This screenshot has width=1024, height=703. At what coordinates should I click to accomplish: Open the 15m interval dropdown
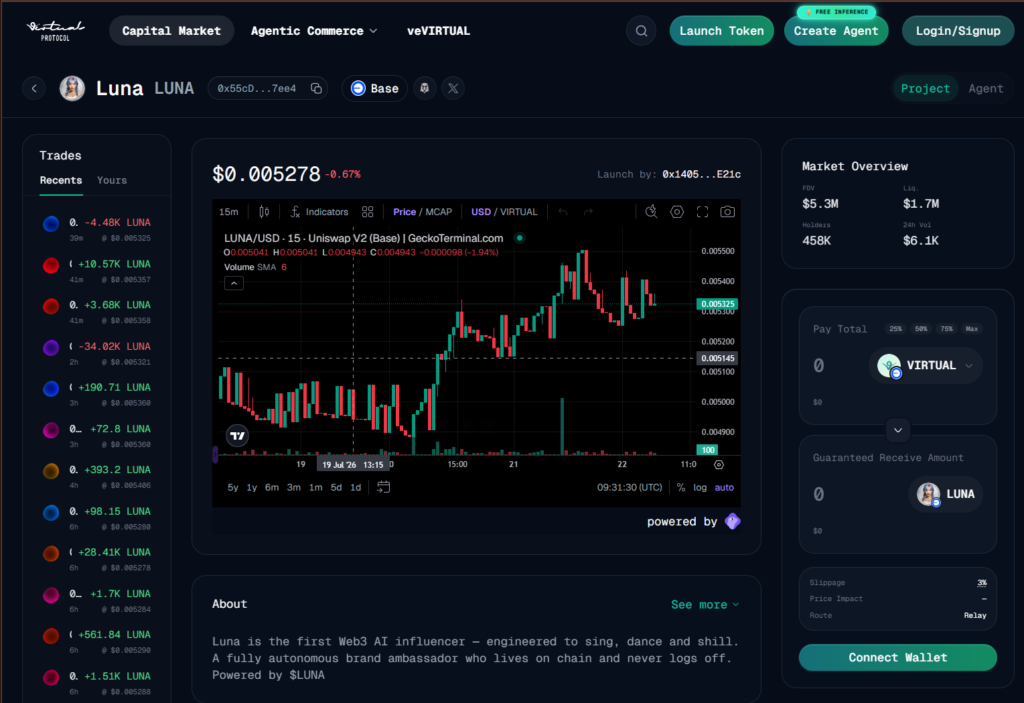[229, 212]
